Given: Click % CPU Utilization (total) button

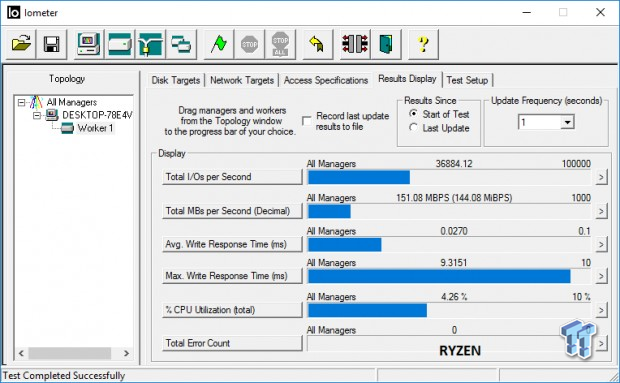Looking at the screenshot, I should 232,310.
